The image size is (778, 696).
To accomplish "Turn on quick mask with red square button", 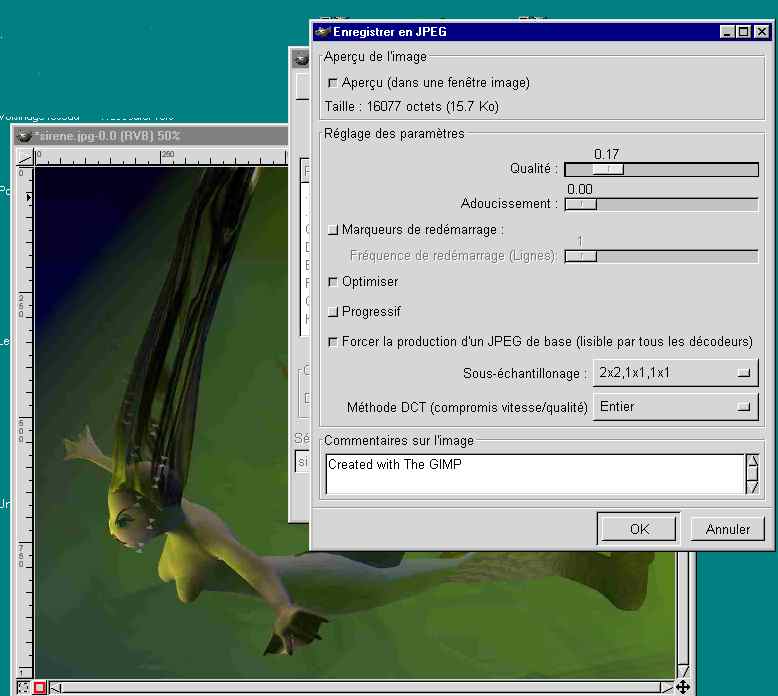I will pyautogui.click(x=40, y=688).
